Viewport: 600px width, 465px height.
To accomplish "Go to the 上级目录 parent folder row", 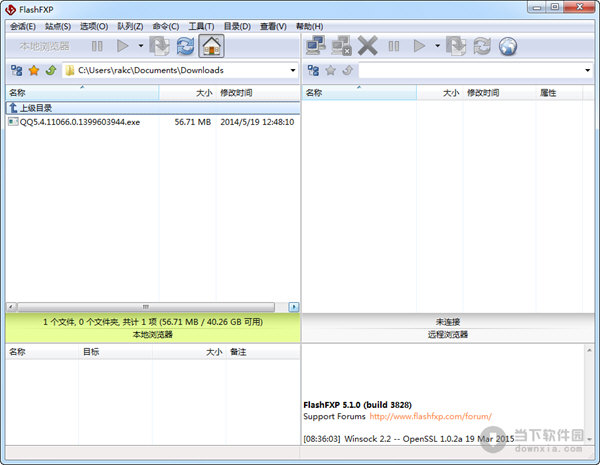I will 153,108.
